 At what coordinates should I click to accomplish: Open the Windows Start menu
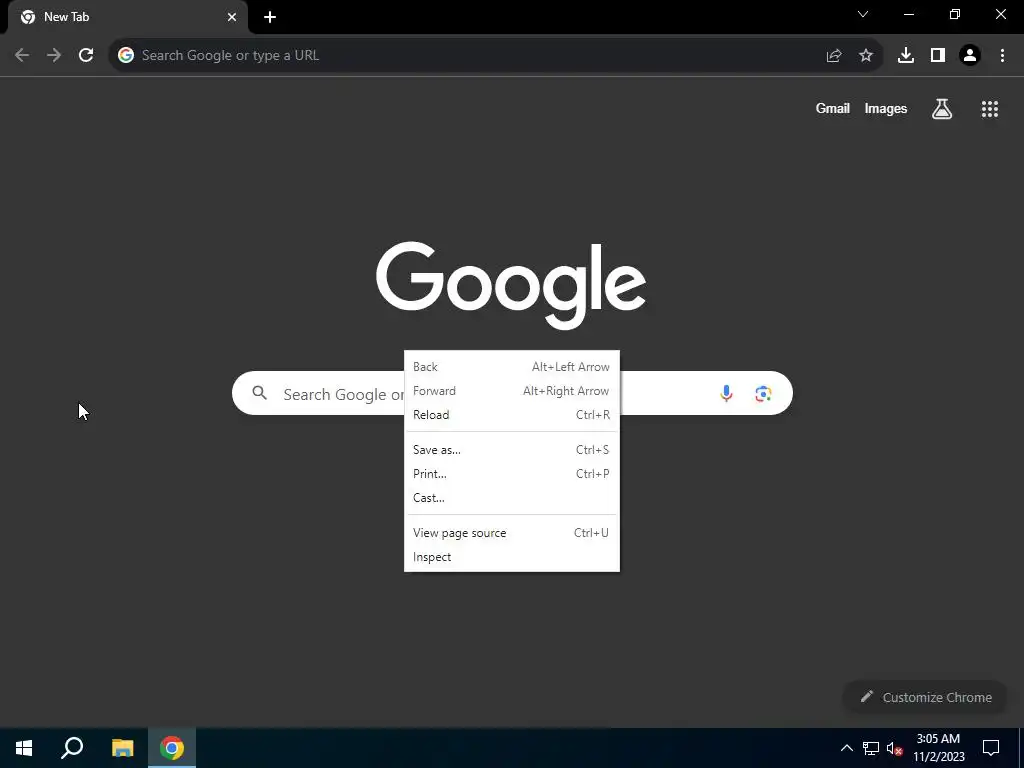(24, 748)
